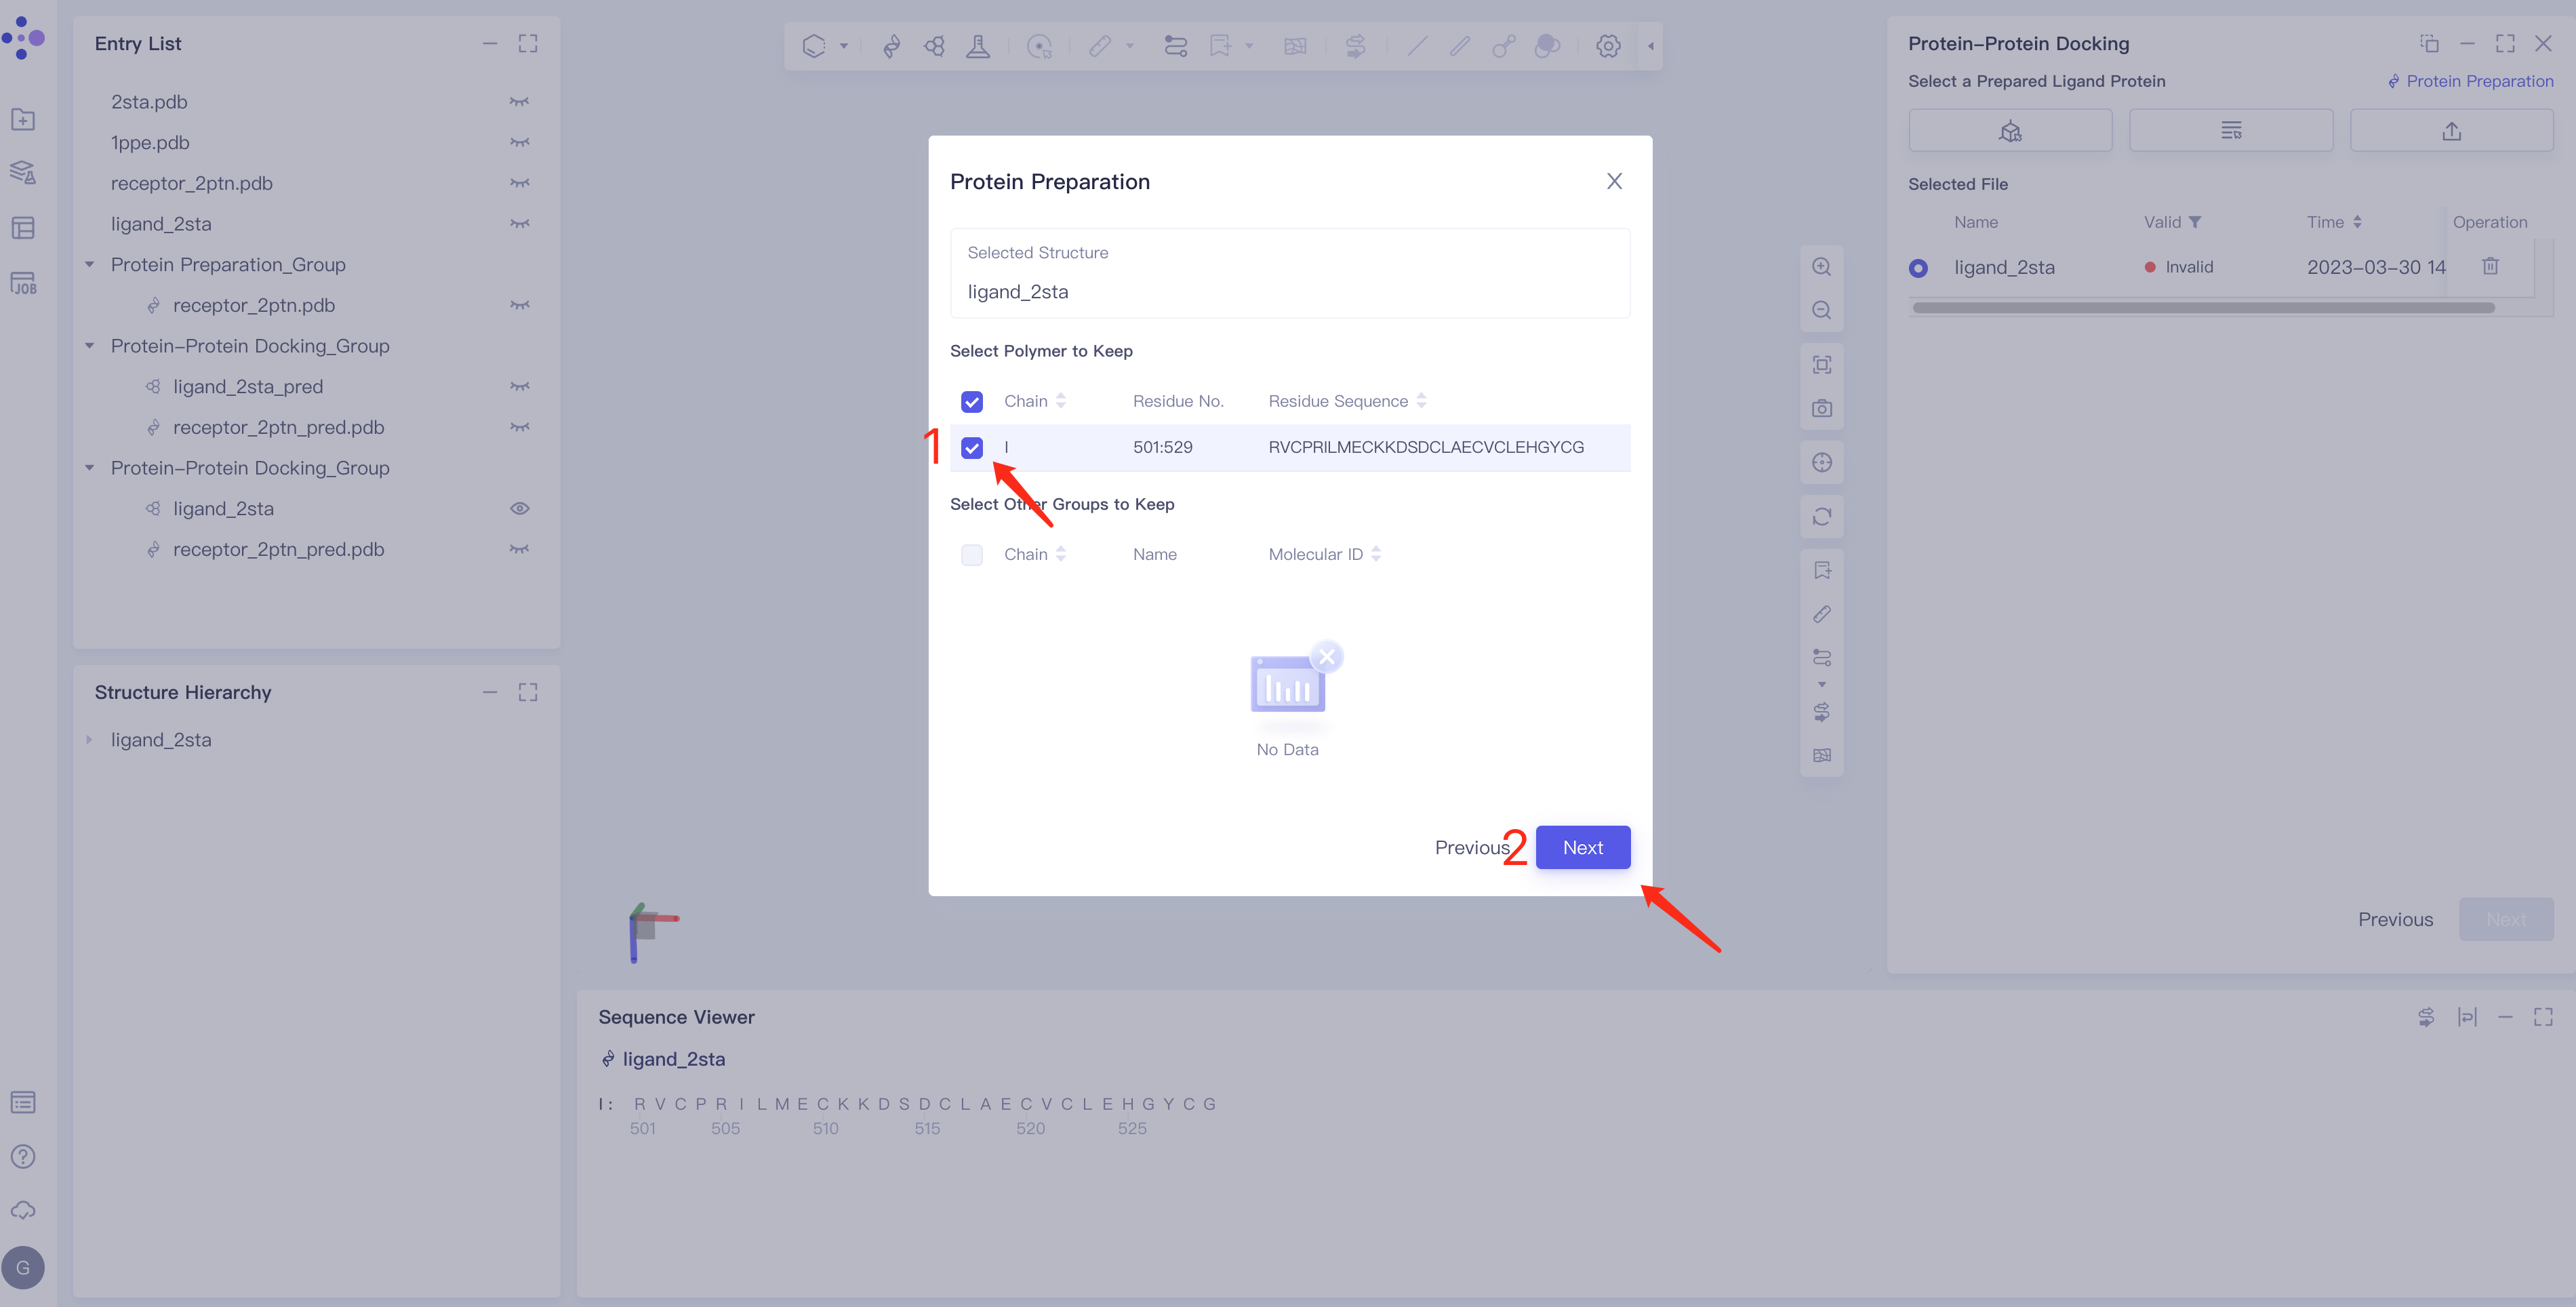Image resolution: width=2576 pixels, height=1307 pixels.
Task: Click the flask icon in toolbar
Action: [x=977, y=46]
